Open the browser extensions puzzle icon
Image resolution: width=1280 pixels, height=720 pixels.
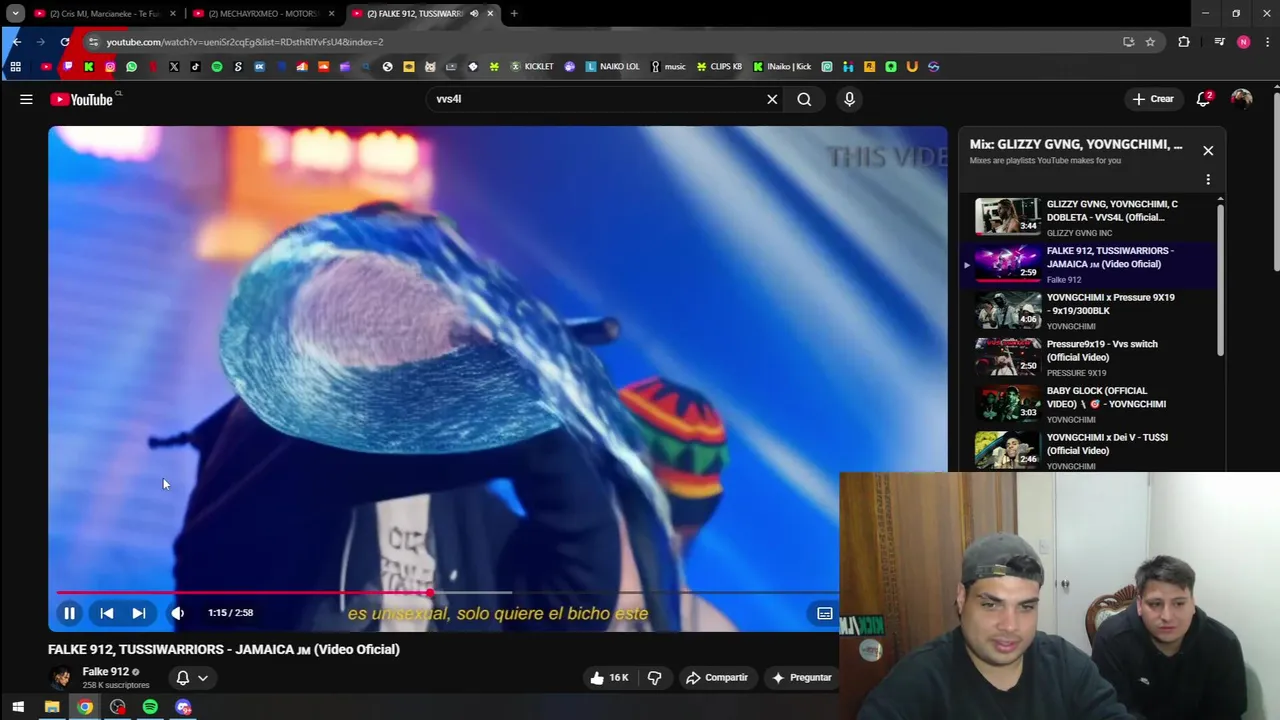1184,42
